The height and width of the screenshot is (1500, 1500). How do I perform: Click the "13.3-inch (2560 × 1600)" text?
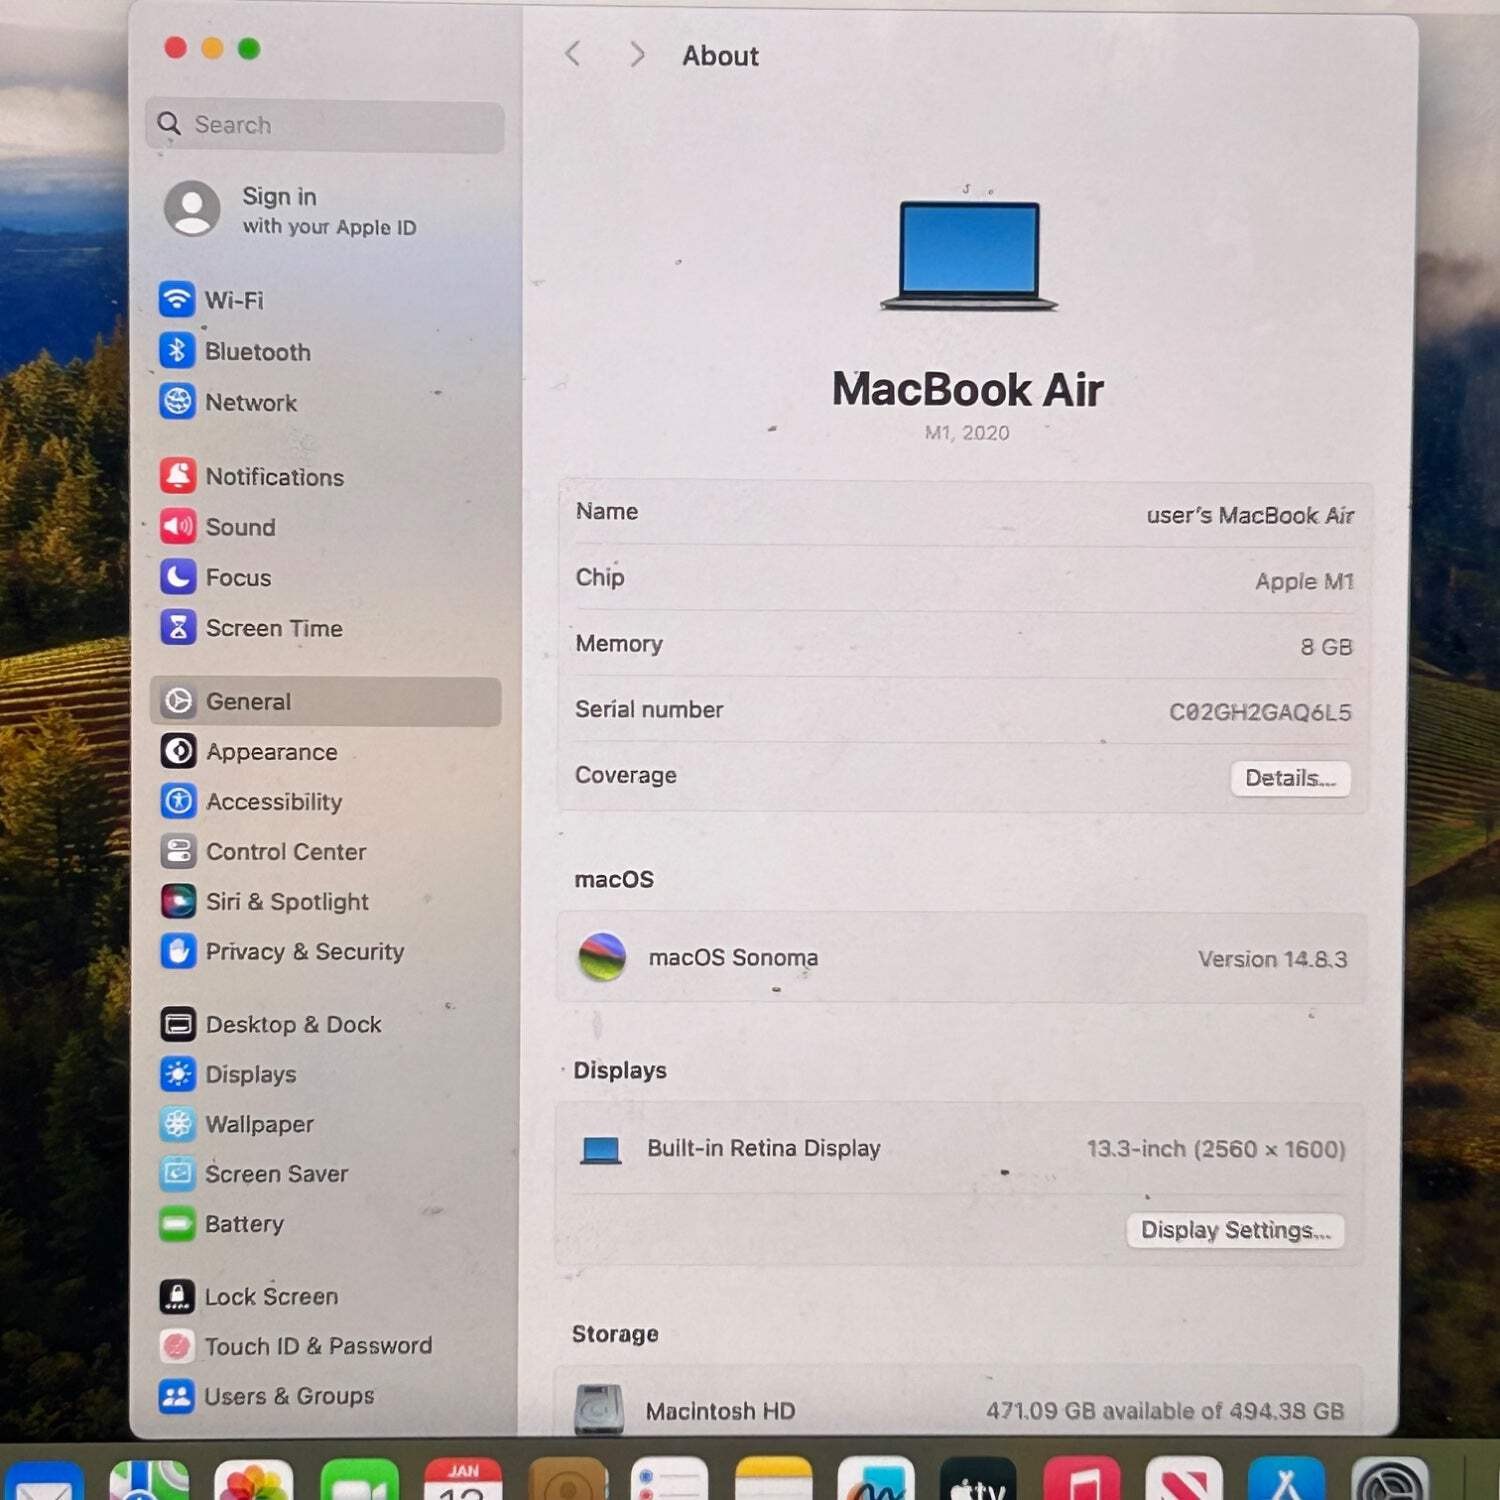pos(1216,1149)
